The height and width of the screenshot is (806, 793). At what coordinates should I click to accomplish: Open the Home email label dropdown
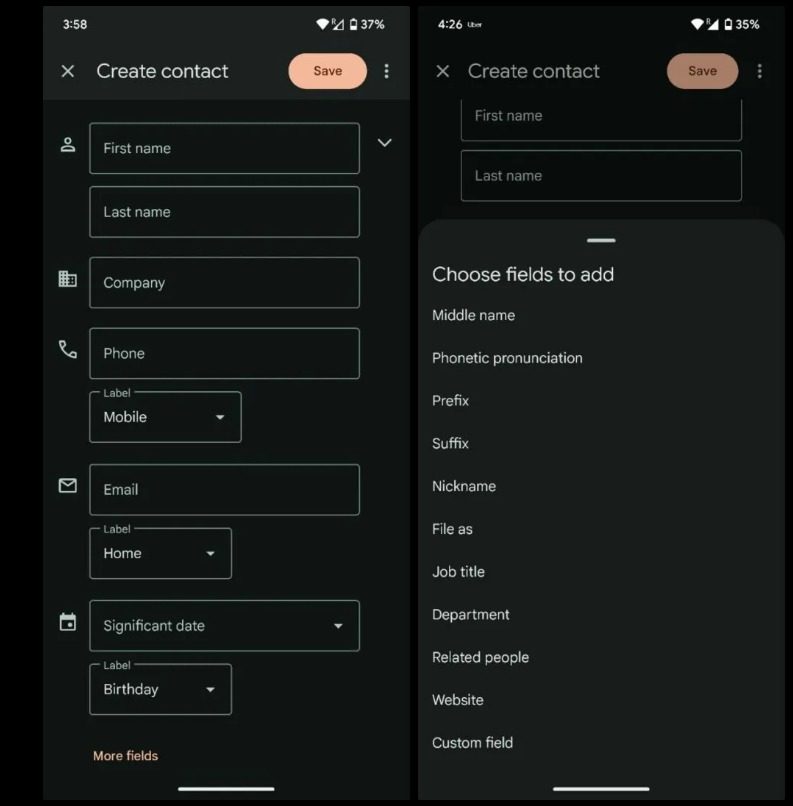160,553
